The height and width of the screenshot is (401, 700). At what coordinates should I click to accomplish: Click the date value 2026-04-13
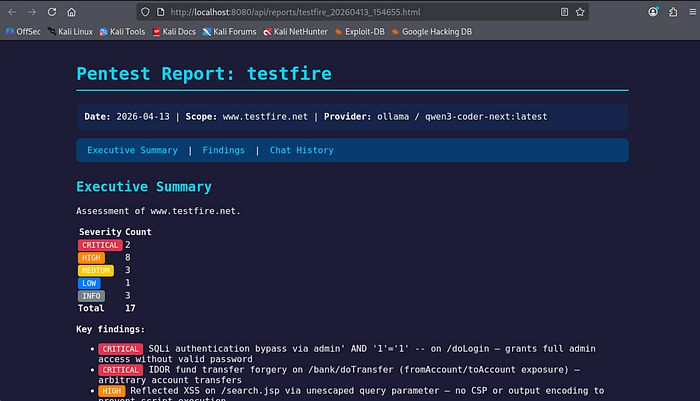coord(143,117)
